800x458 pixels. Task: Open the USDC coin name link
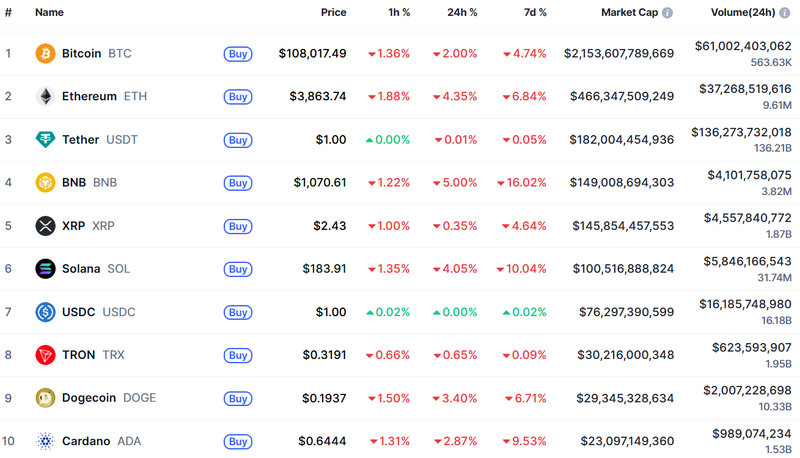pyautogui.click(x=78, y=312)
